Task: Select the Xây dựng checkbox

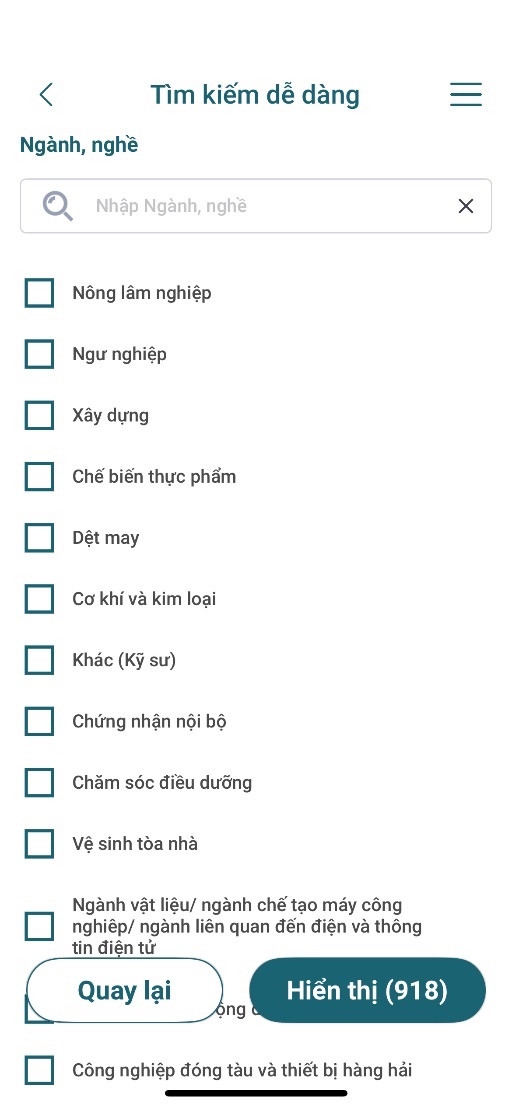Action: point(40,415)
